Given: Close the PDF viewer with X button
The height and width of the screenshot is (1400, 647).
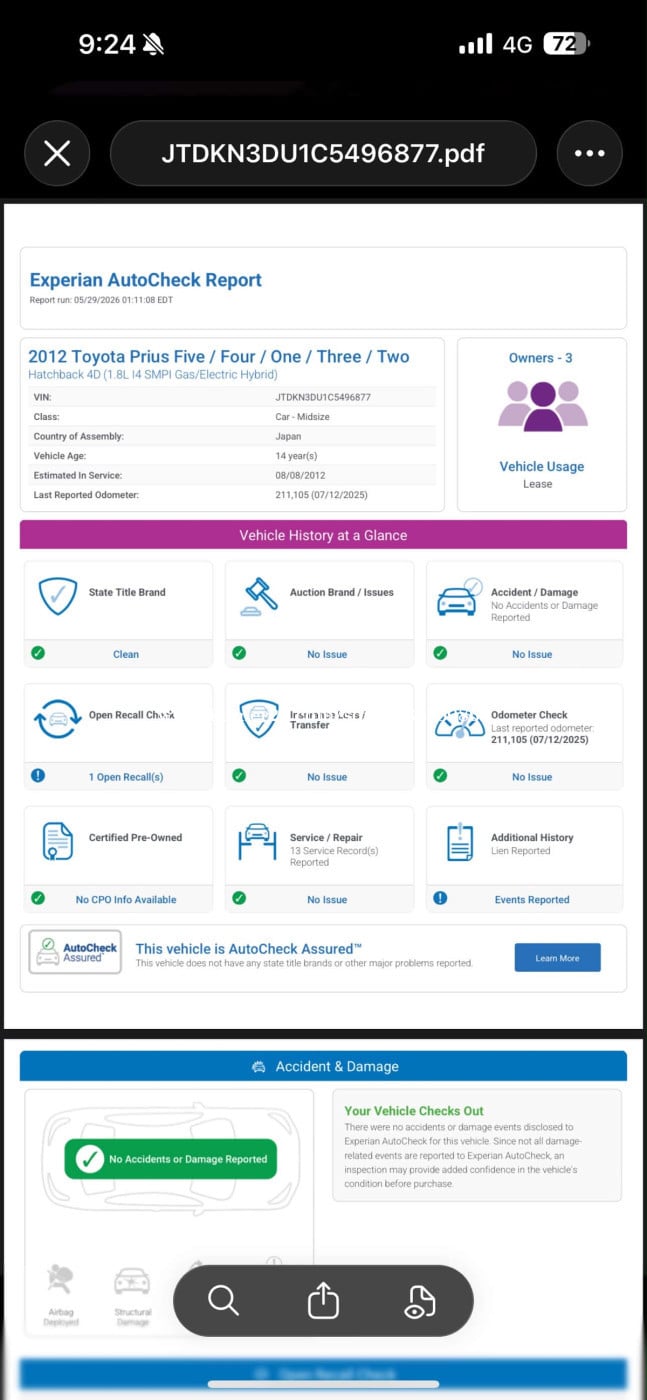Looking at the screenshot, I should (57, 153).
